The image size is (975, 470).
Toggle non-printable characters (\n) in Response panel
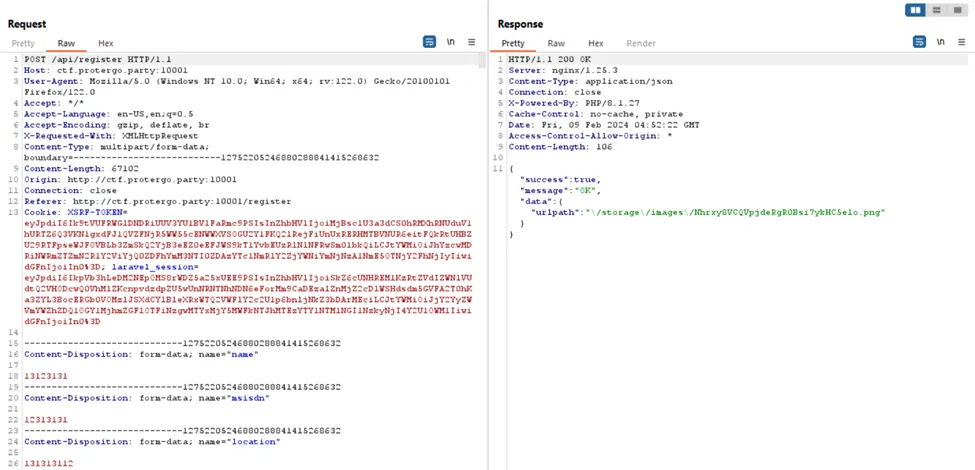[x=940, y=42]
